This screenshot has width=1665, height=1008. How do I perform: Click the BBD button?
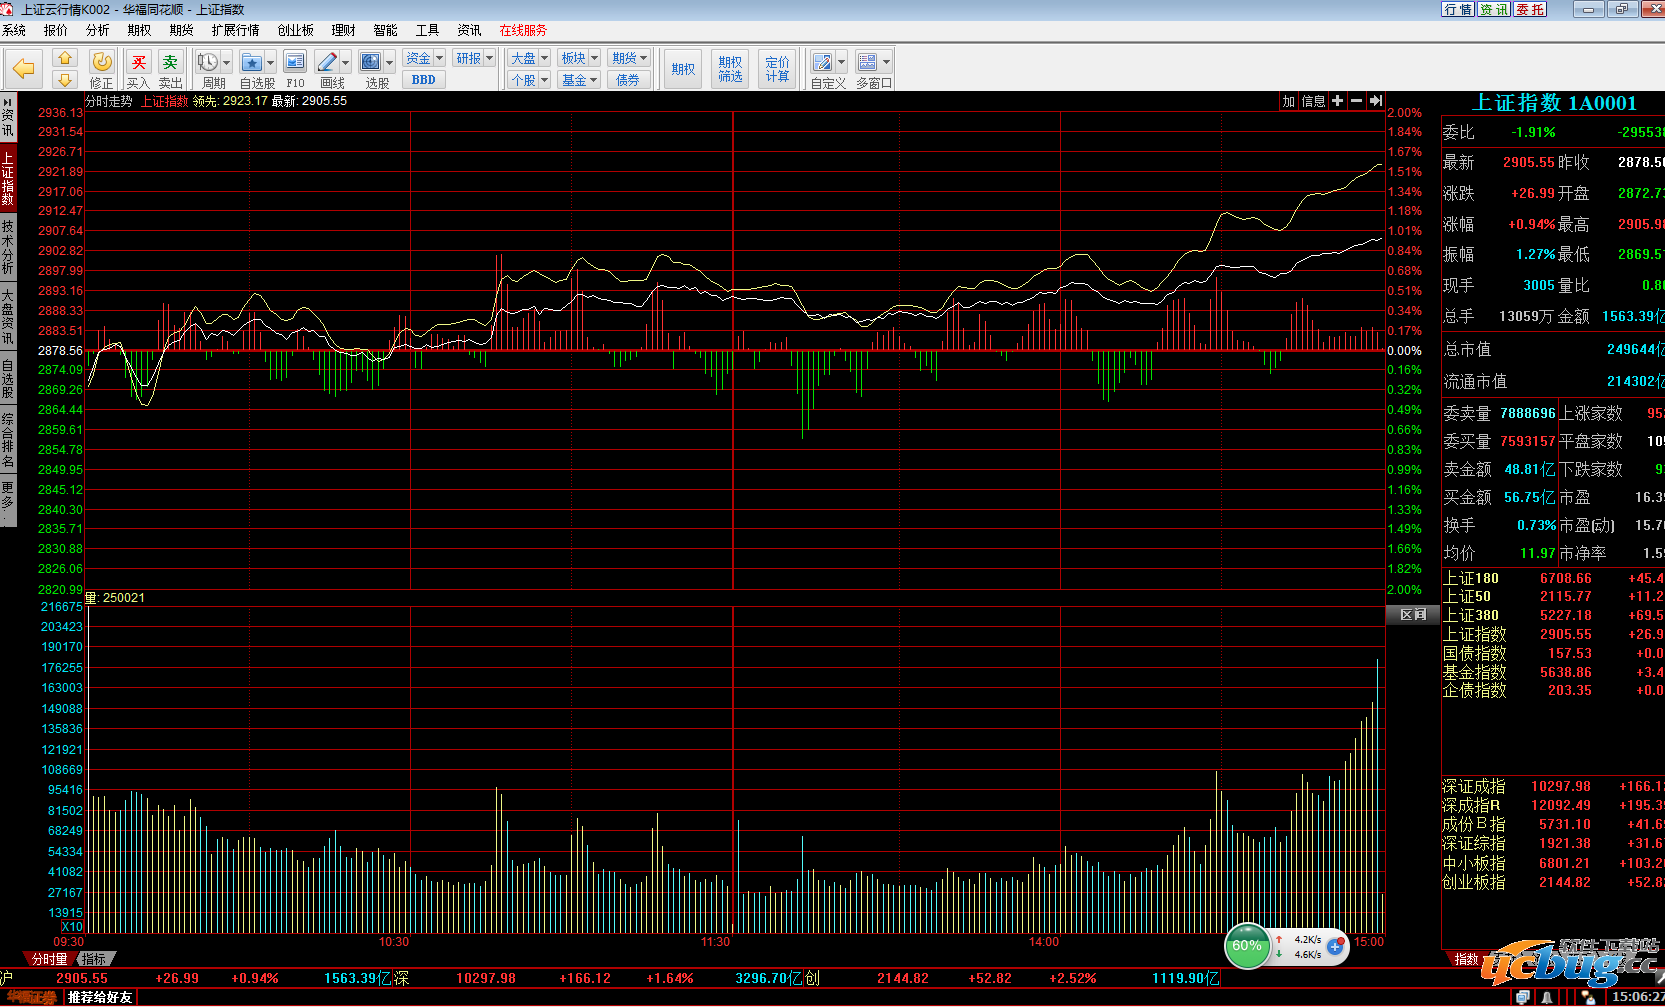tap(424, 80)
